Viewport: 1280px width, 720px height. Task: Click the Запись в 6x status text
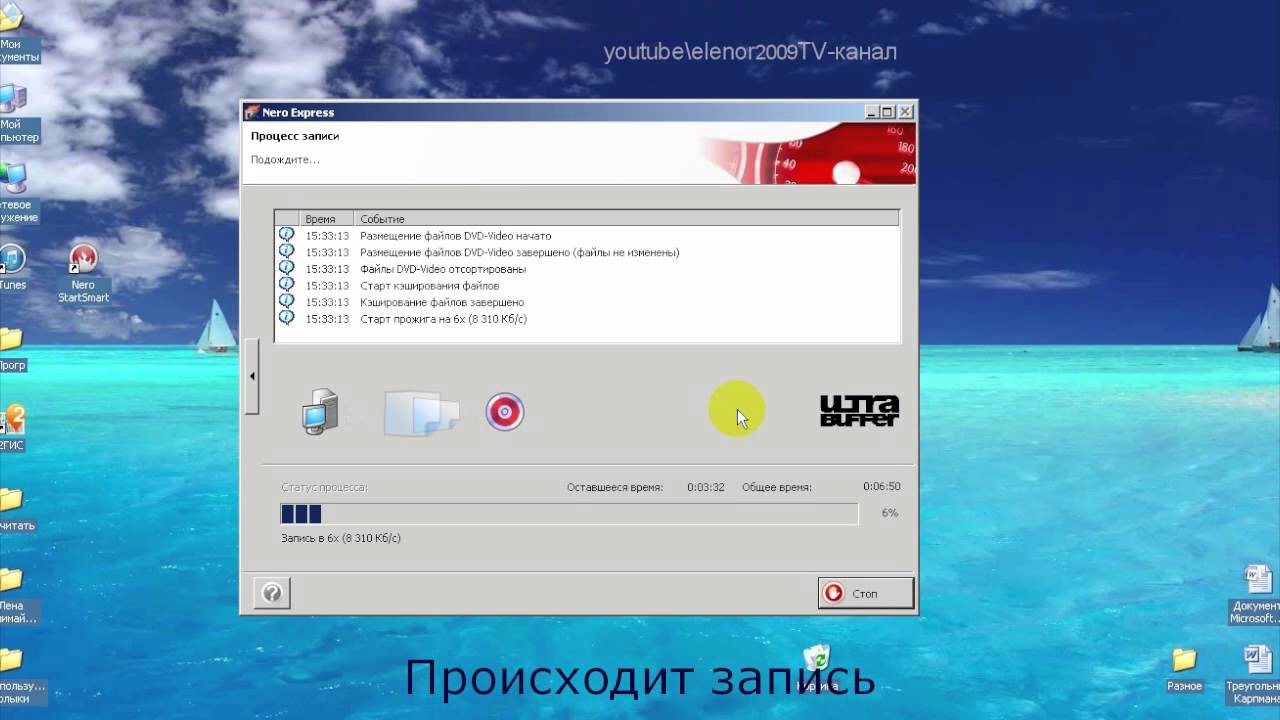point(341,538)
